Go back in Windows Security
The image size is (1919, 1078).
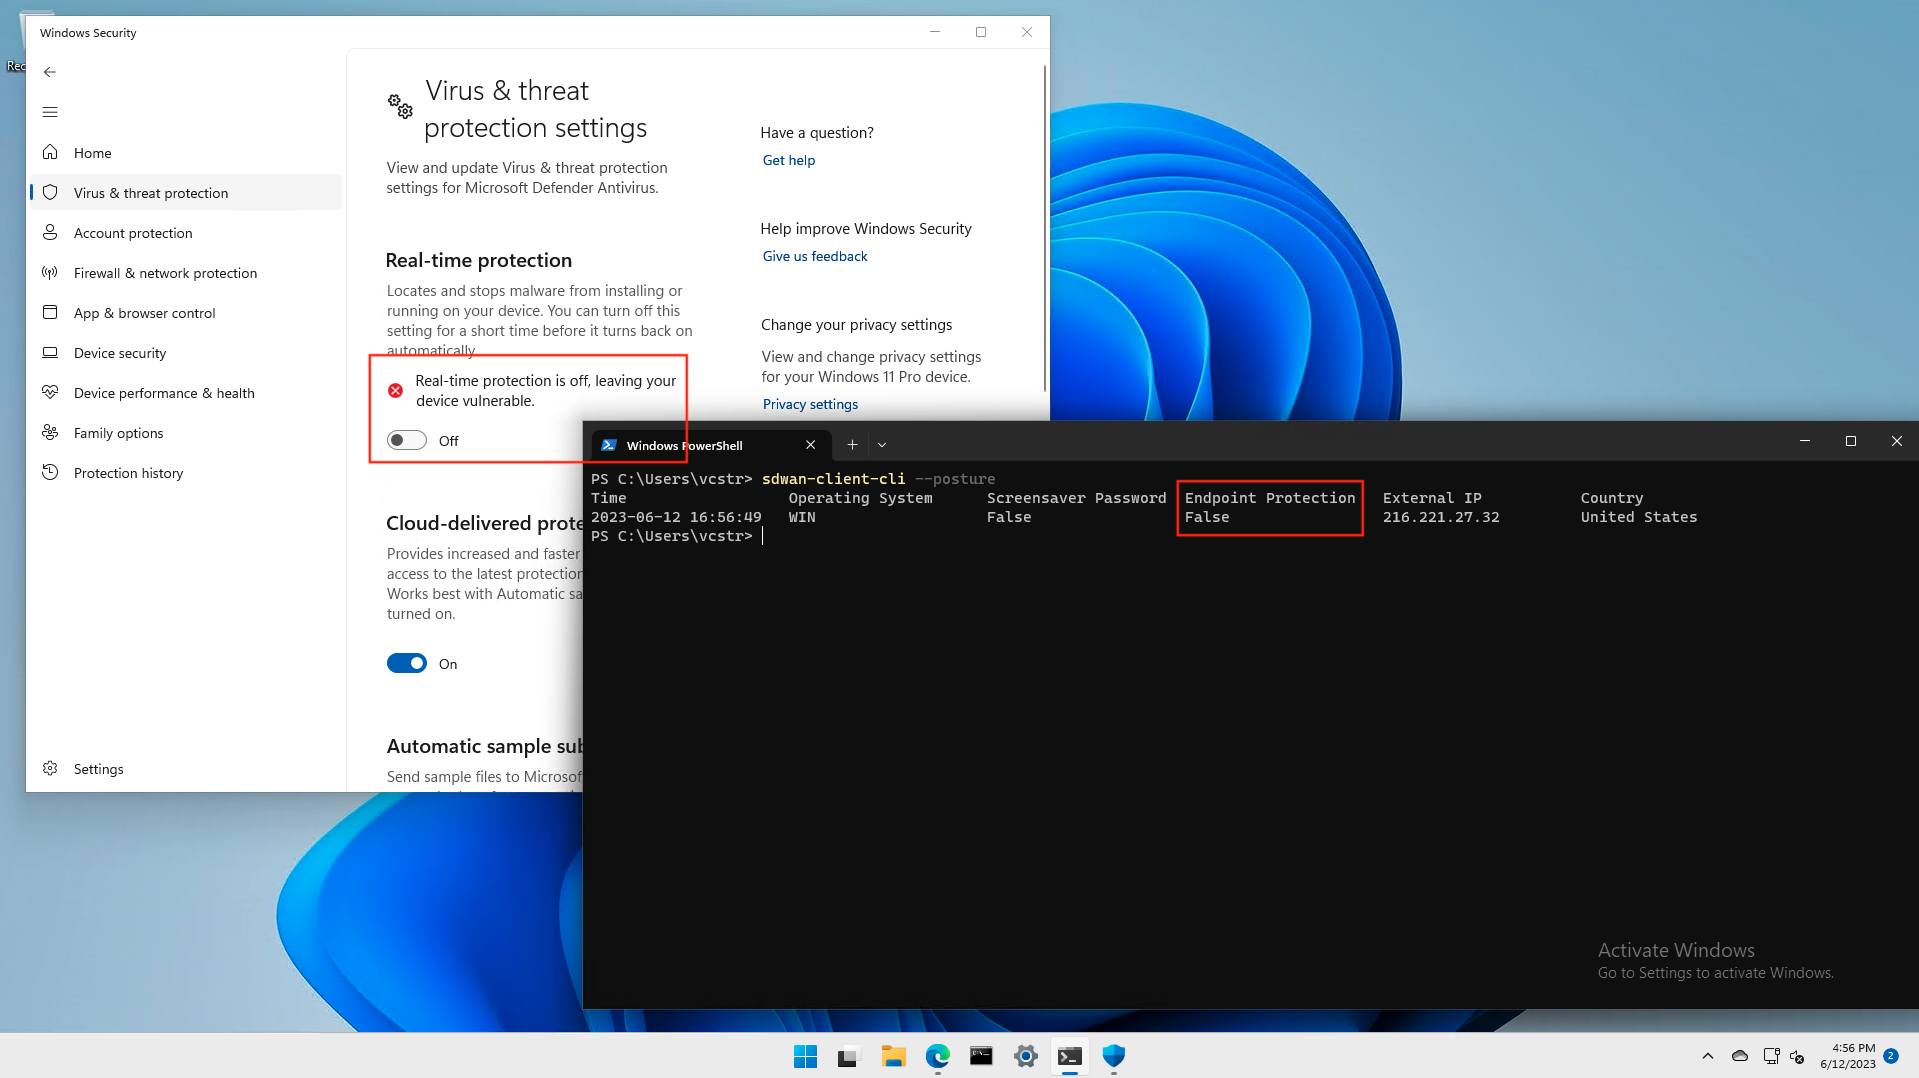tap(50, 72)
